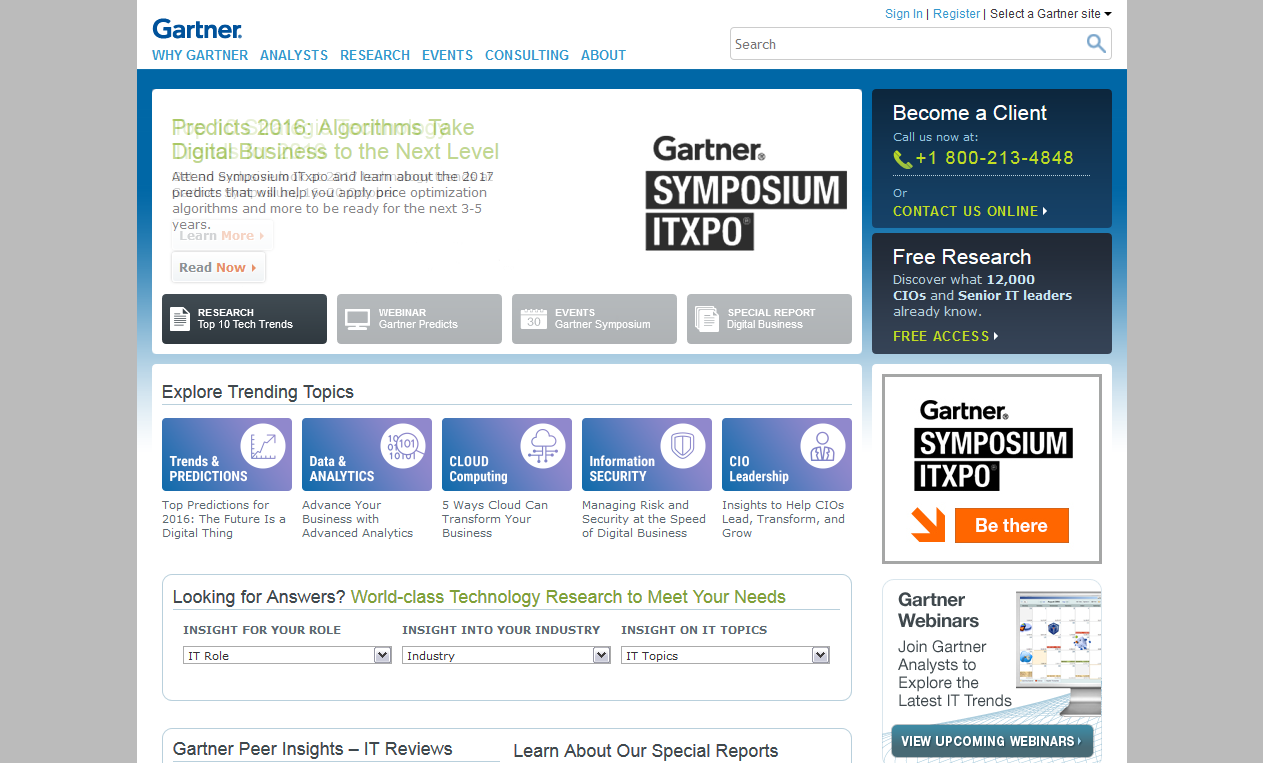The image size is (1263, 763).
Task: Click the chart icon on Trends & Predictions
Action: 263,445
